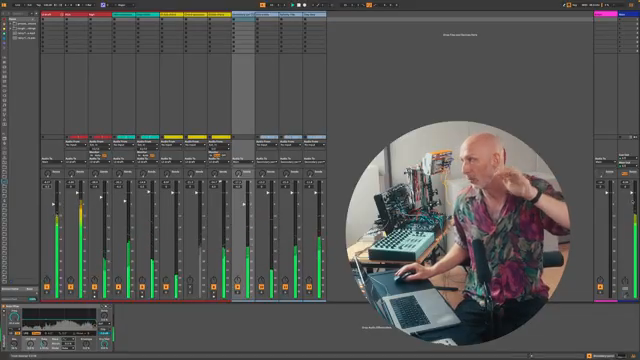Click the Tap tempo button
This screenshot has height=360, width=640.
coord(39,5)
